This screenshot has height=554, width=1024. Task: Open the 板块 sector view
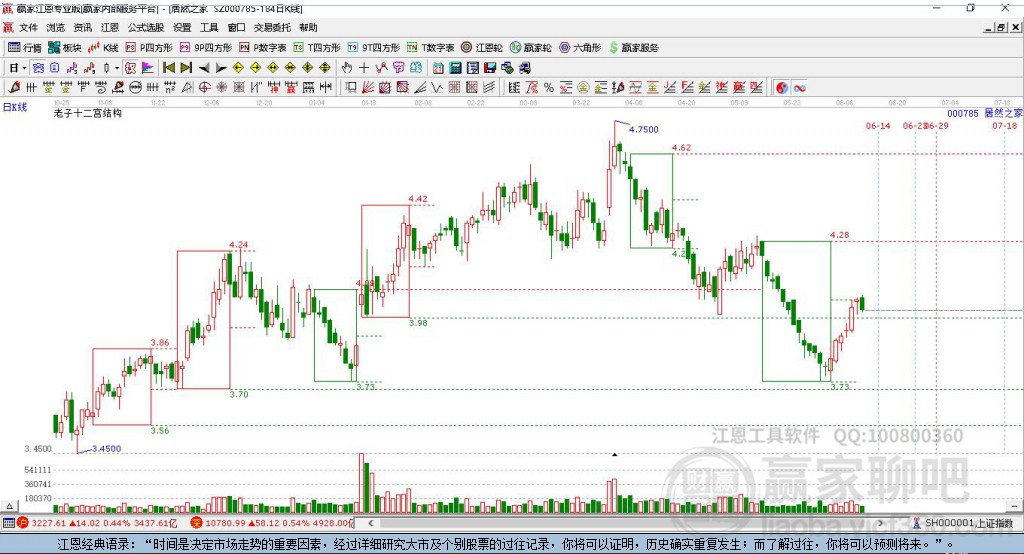tap(64, 48)
